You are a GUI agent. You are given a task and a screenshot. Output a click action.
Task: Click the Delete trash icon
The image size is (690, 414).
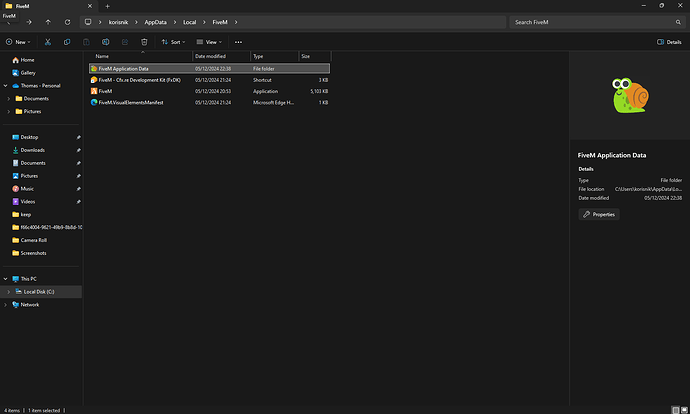tap(144, 42)
